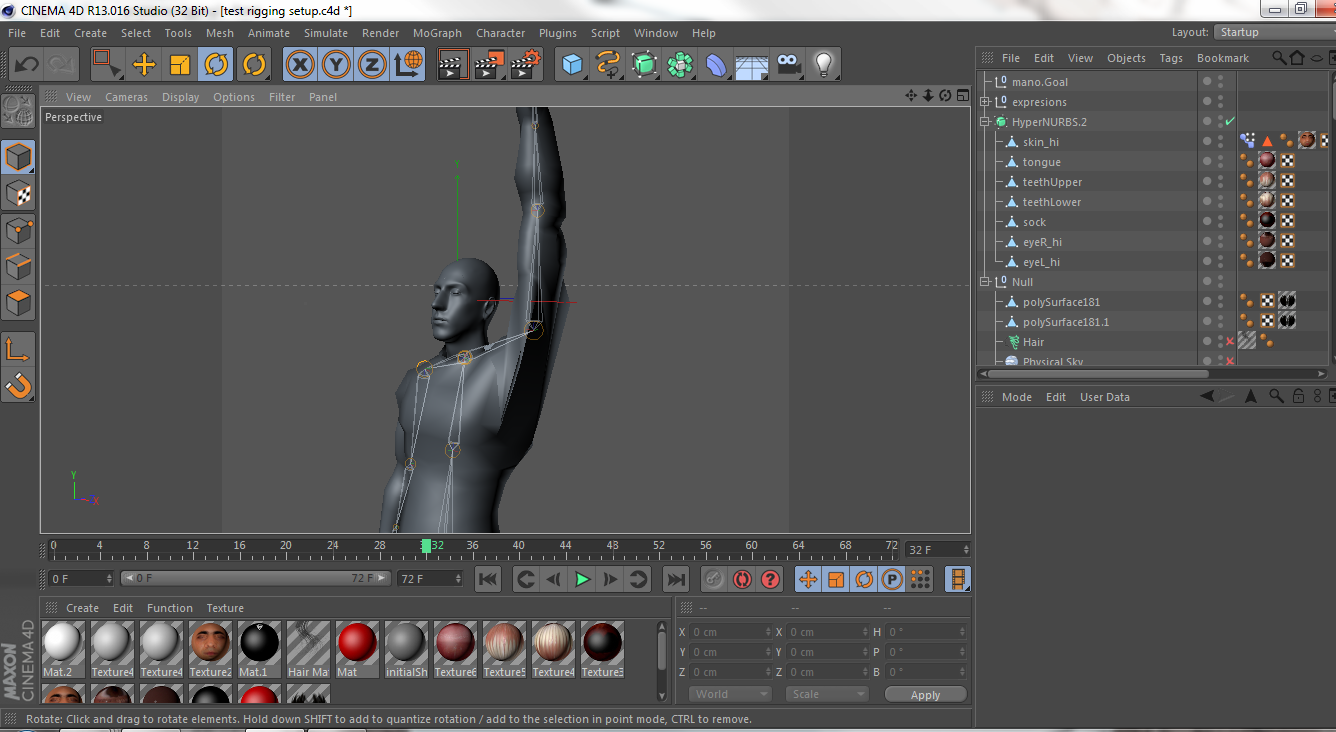The height and width of the screenshot is (732, 1336).
Task: Toggle Parameter keyframe recording (P)
Action: 893,579
